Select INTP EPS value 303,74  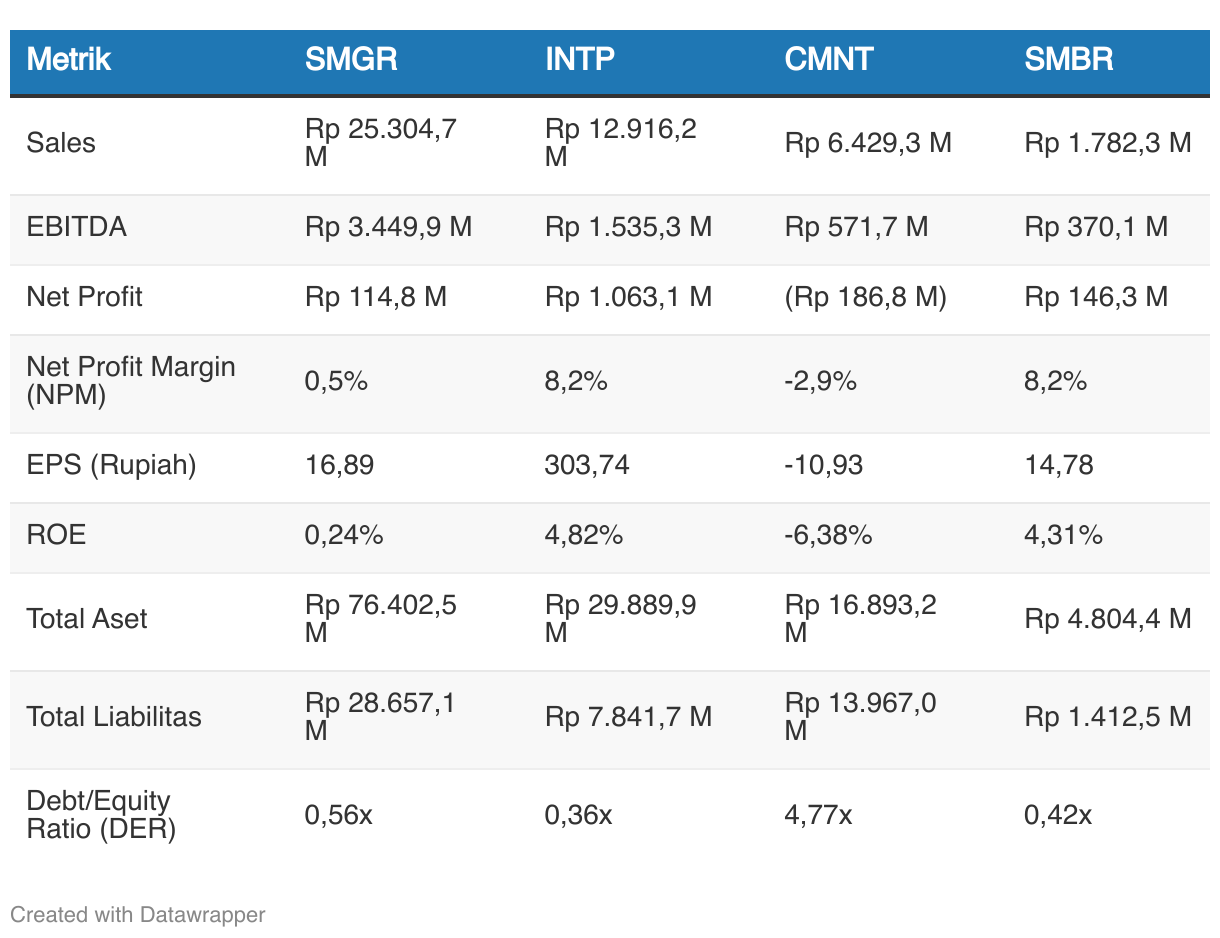coord(587,465)
